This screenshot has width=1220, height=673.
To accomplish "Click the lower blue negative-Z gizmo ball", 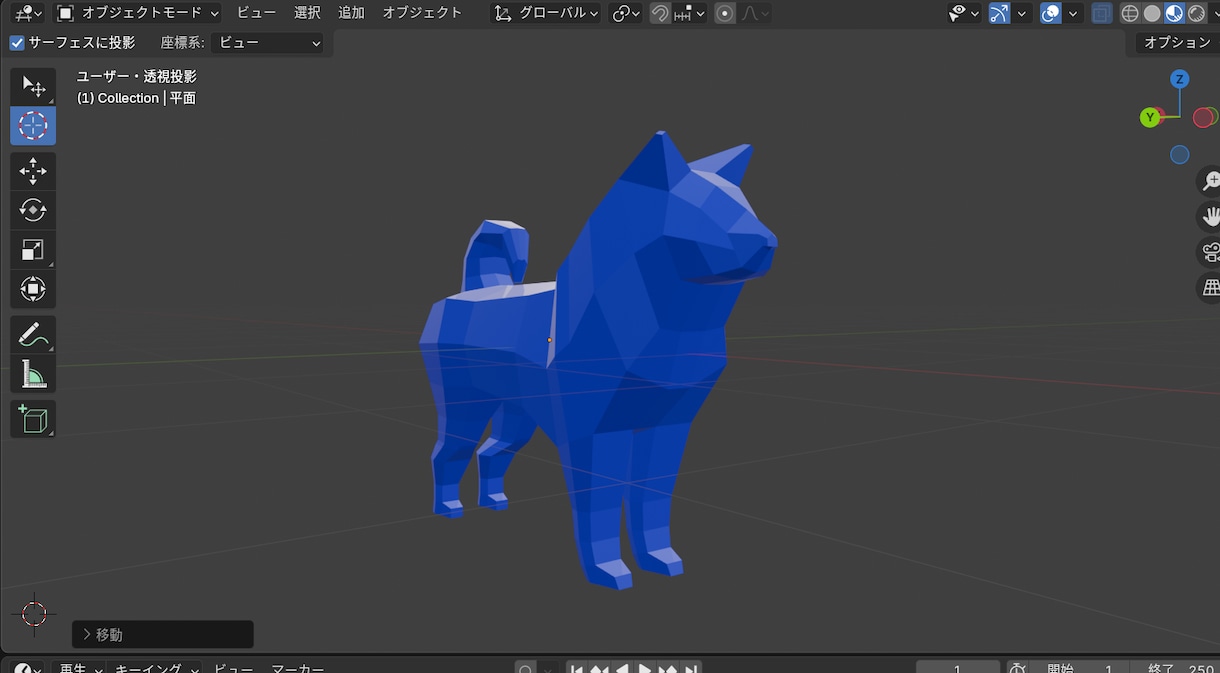I will coord(1180,155).
